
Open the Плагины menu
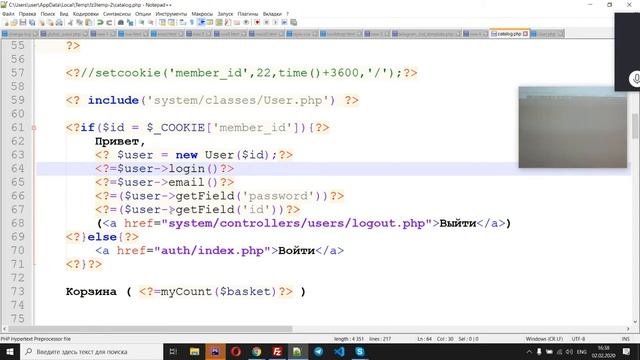pos(248,14)
